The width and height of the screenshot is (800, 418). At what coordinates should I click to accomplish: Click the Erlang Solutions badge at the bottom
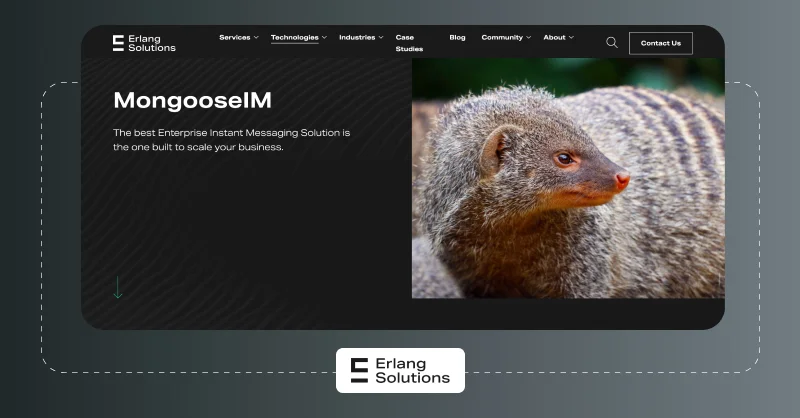click(401, 371)
